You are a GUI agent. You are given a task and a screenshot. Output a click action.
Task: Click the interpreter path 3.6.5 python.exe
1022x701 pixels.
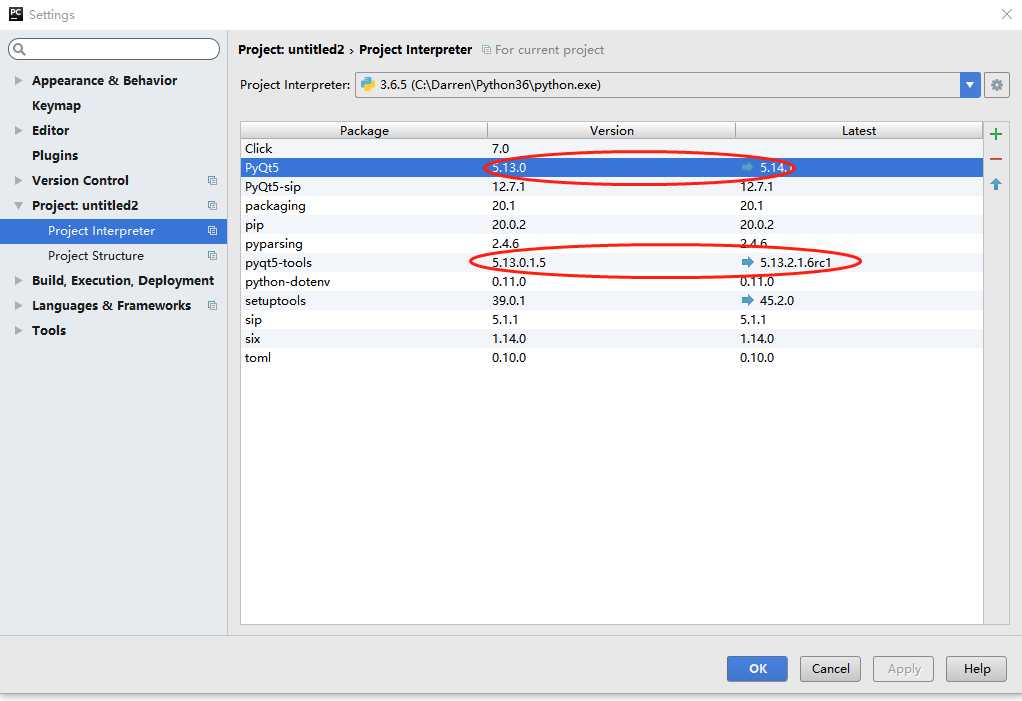tap(490, 85)
